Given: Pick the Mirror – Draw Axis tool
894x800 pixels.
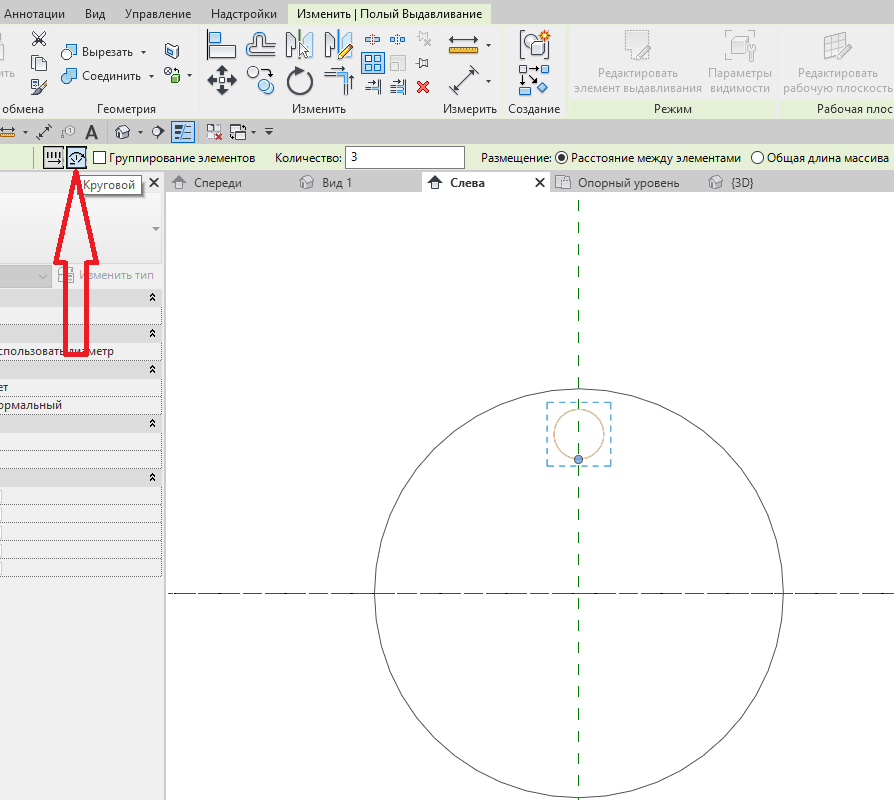Looking at the screenshot, I should pos(338,45).
